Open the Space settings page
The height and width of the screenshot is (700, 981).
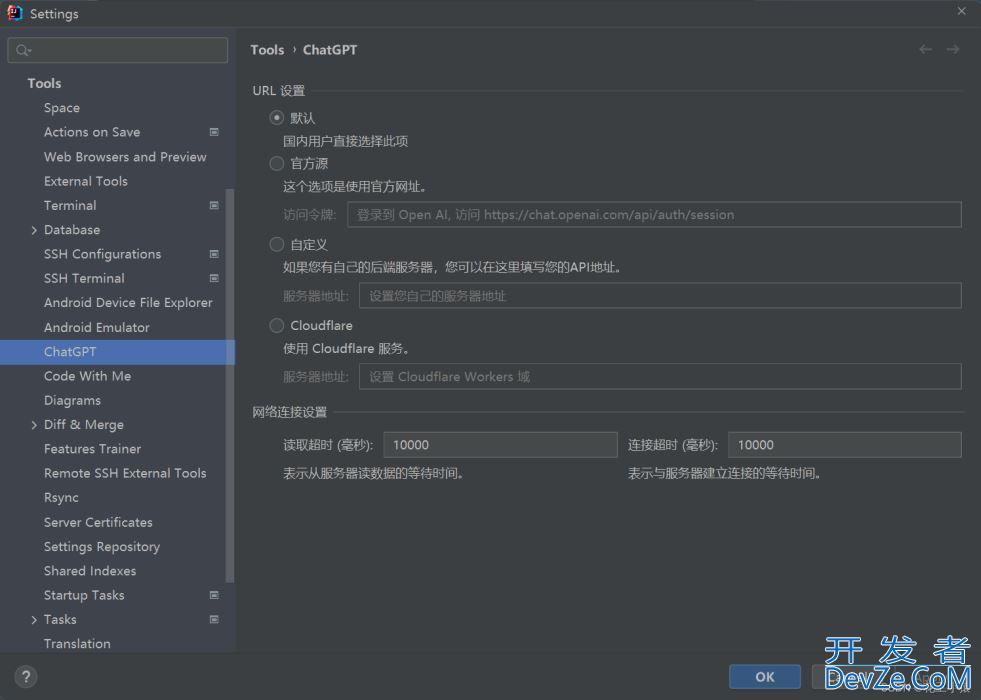62,108
